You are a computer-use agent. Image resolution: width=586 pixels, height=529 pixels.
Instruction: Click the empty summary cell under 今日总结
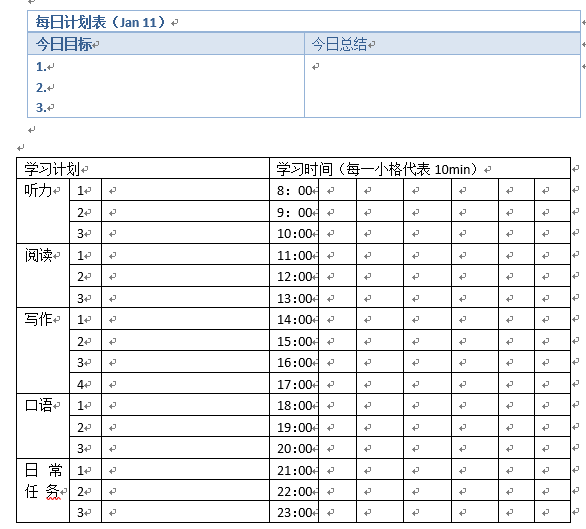(442, 86)
